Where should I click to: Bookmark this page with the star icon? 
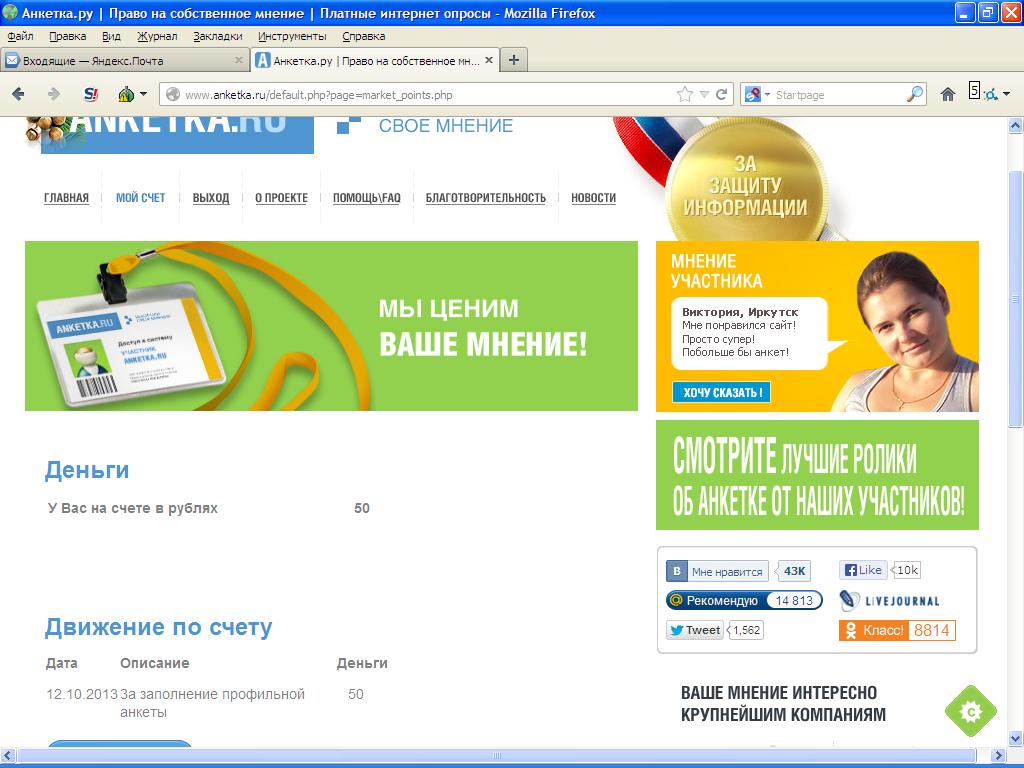(684, 95)
